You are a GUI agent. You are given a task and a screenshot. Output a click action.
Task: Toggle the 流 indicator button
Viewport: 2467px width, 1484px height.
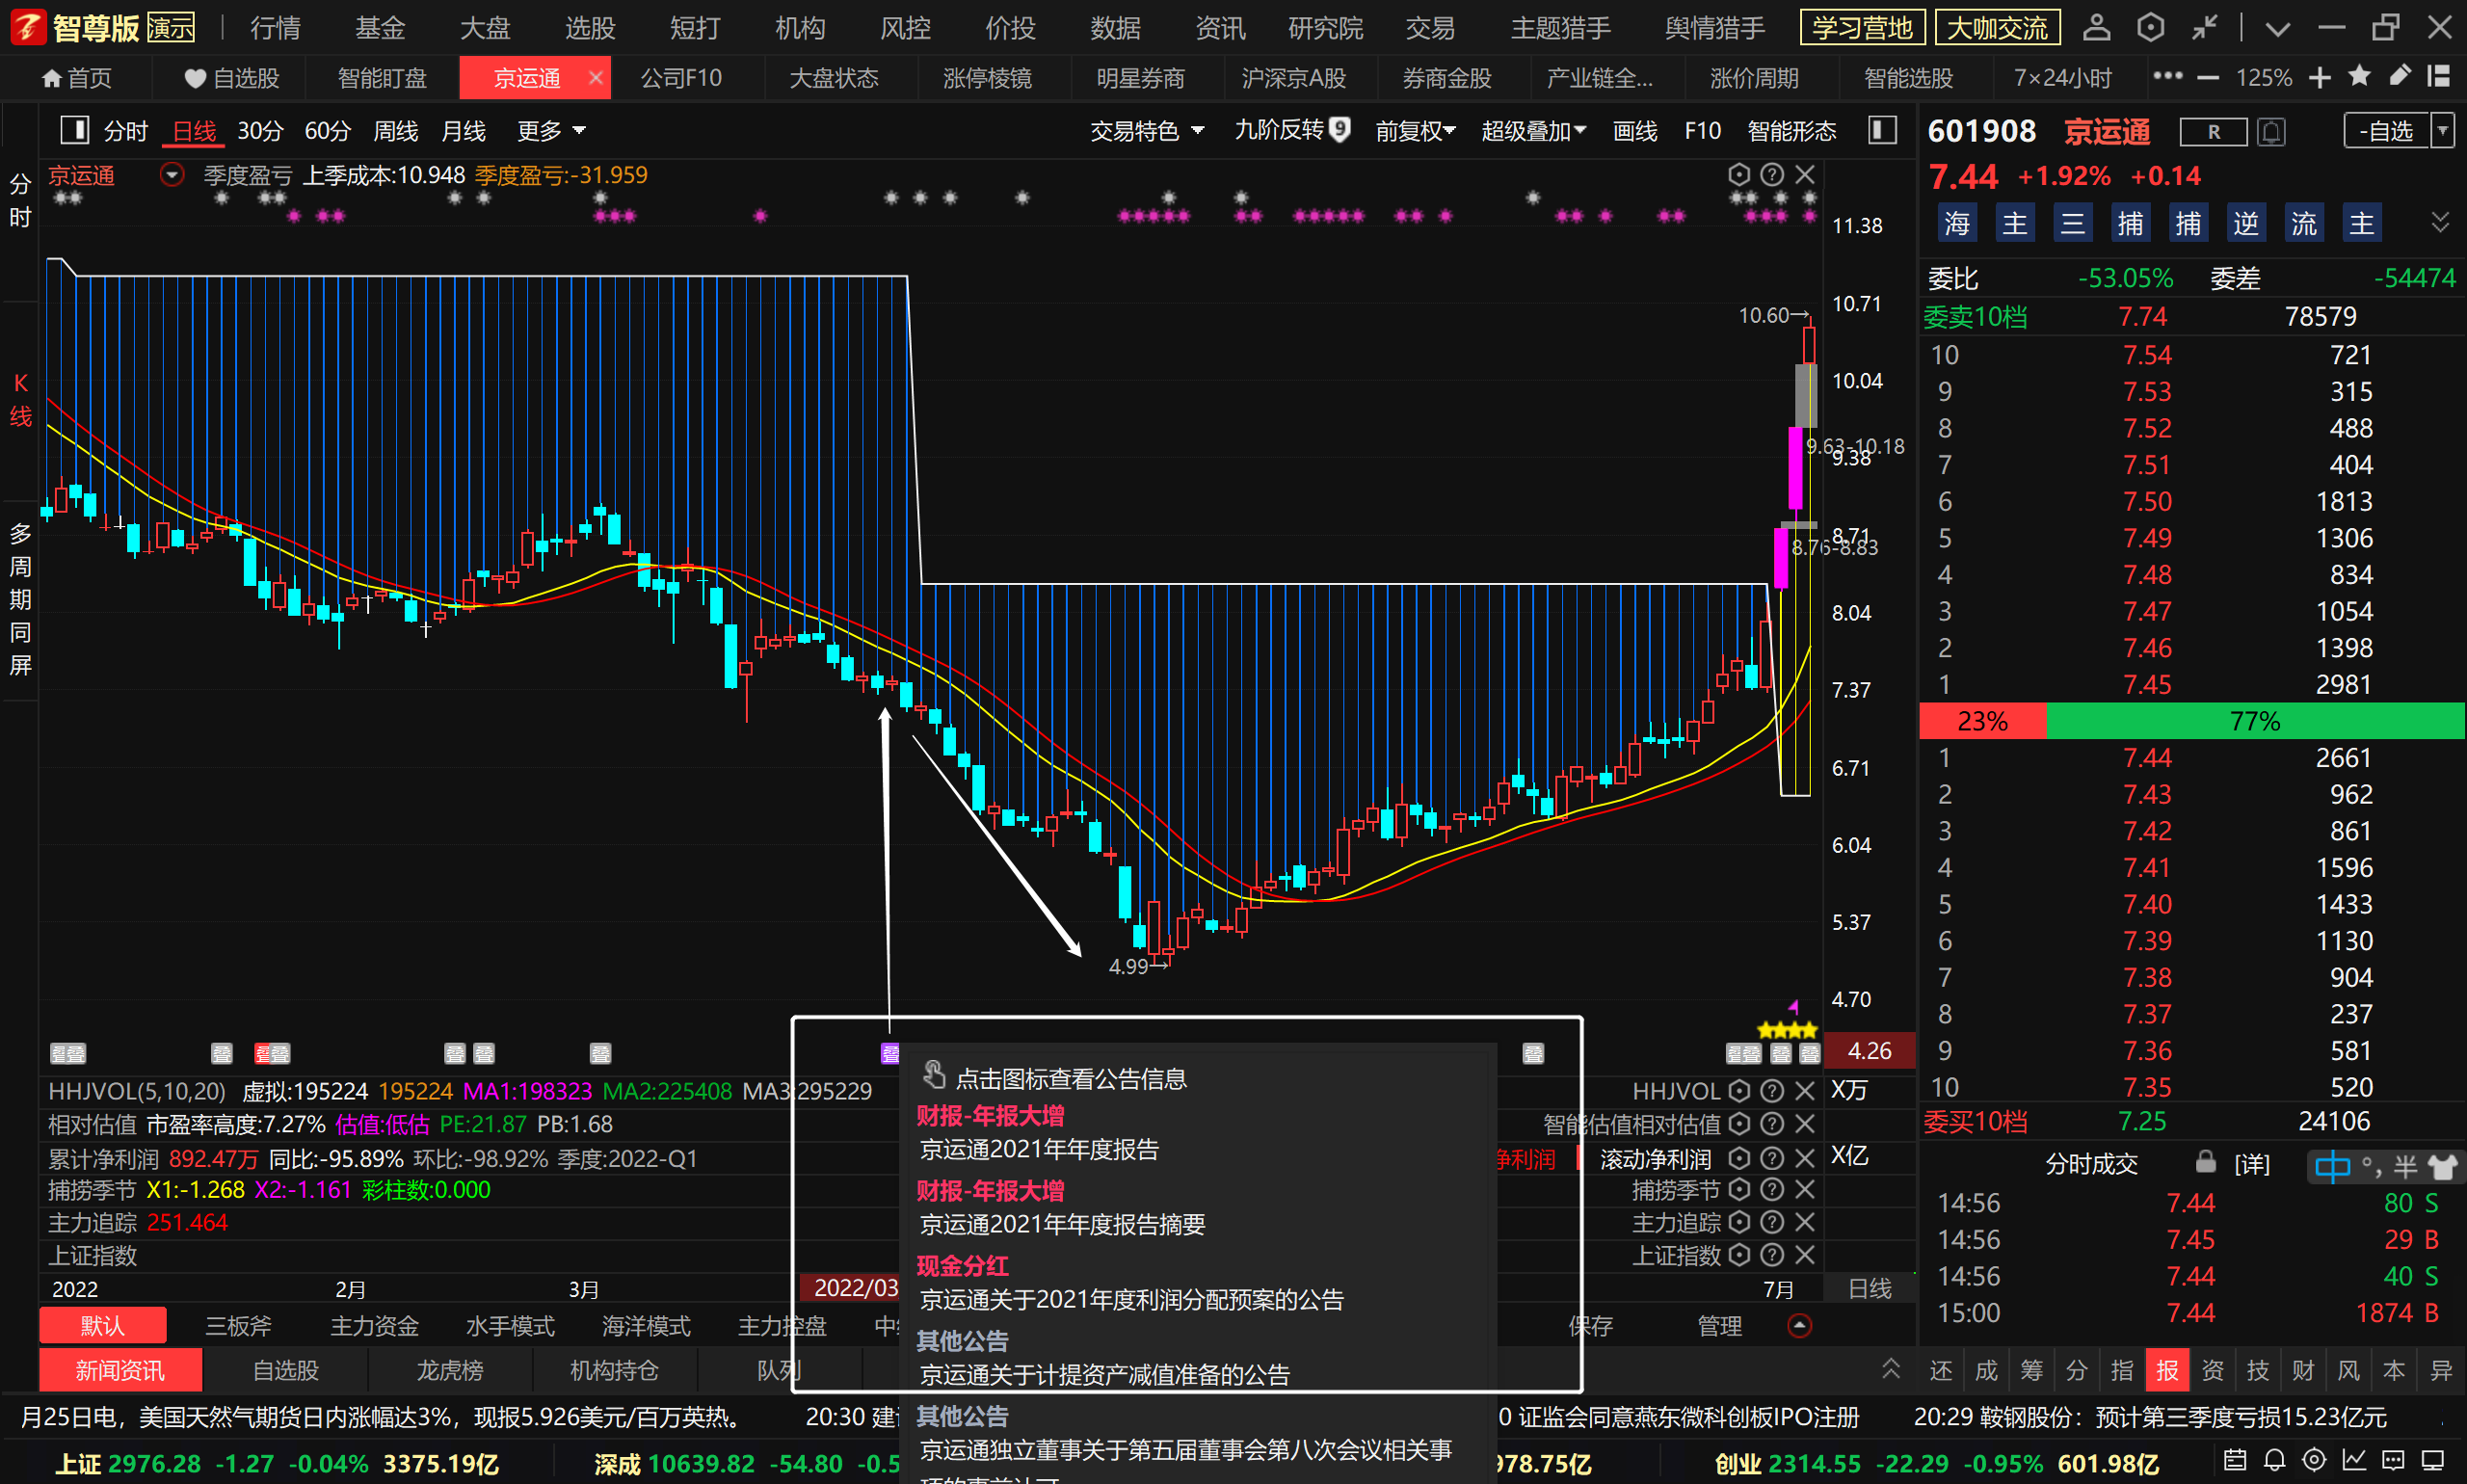2304,223
